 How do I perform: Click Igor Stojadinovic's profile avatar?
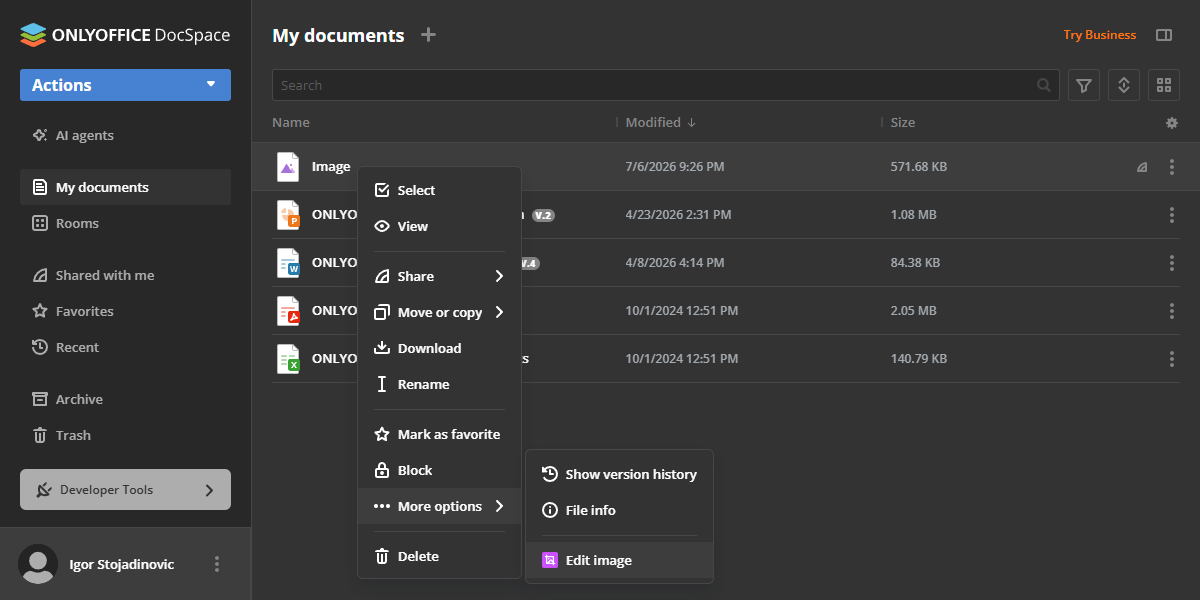click(39, 564)
